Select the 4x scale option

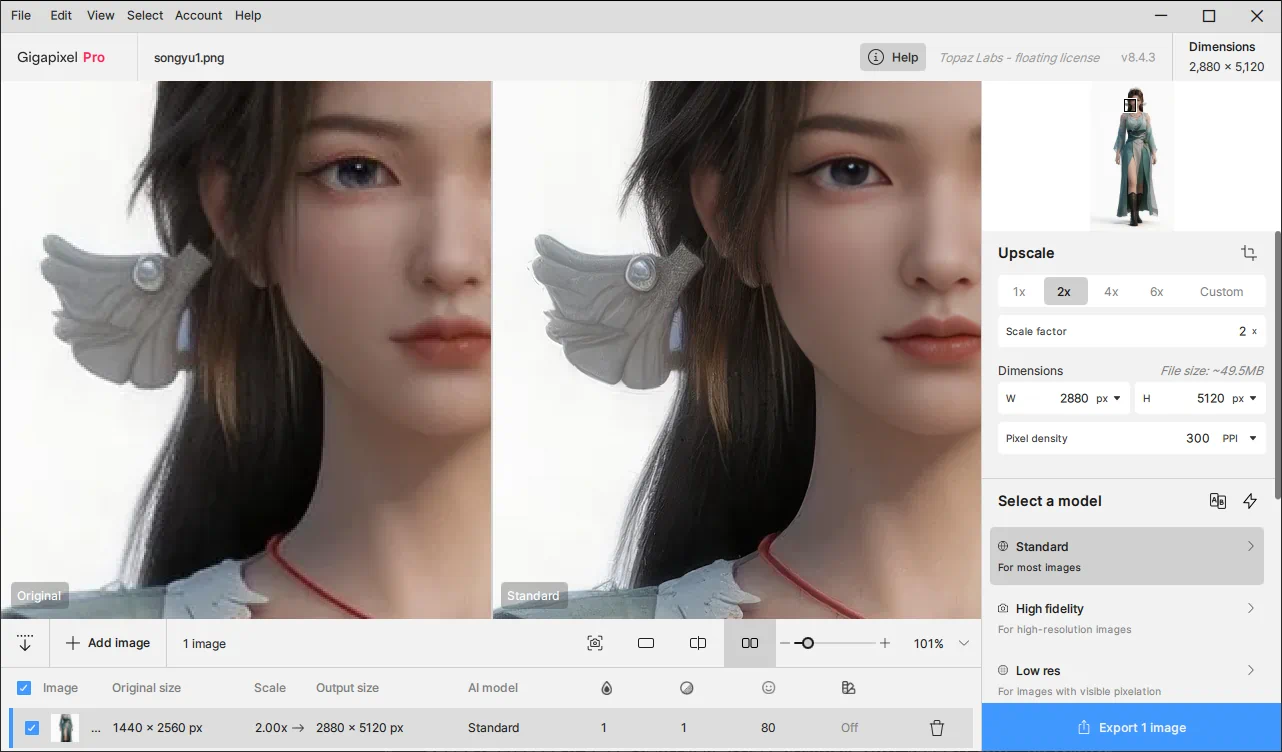pos(1111,292)
